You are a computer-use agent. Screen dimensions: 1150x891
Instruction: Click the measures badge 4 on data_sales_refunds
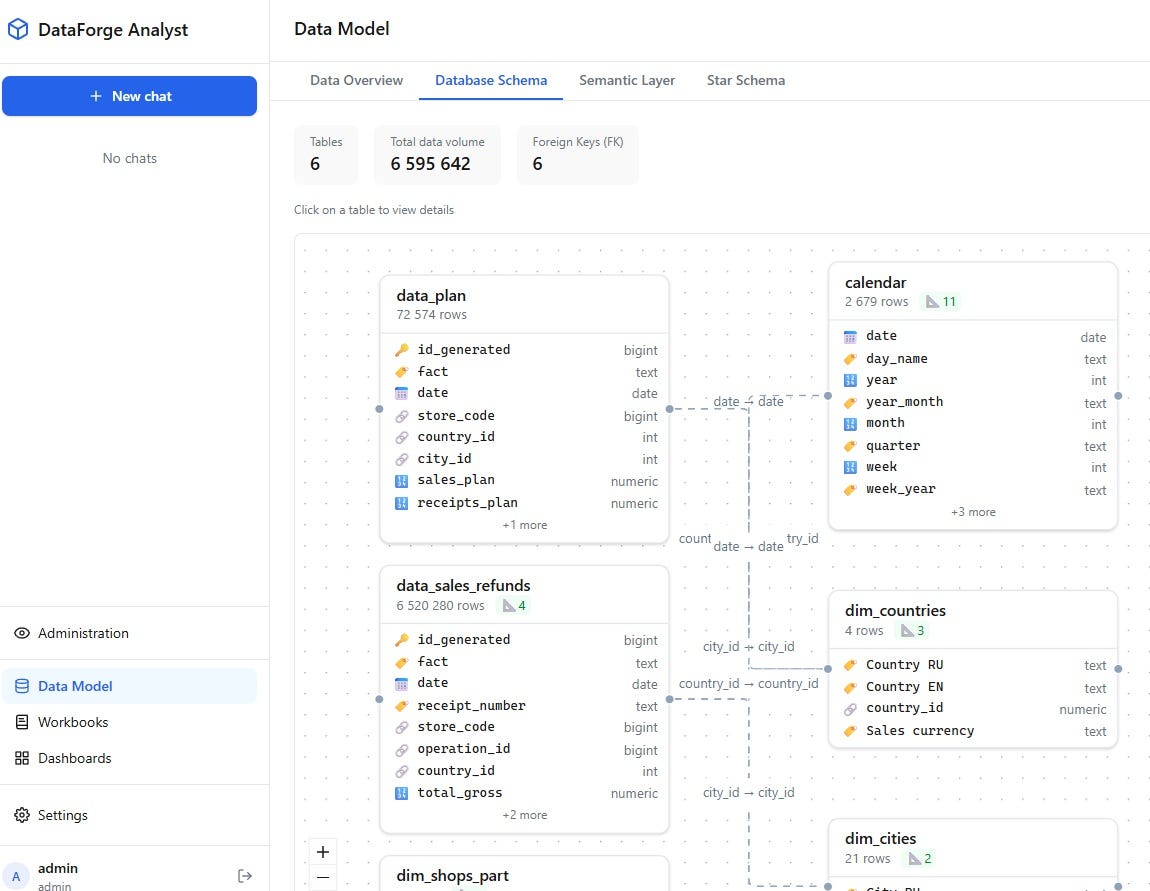tap(514, 606)
